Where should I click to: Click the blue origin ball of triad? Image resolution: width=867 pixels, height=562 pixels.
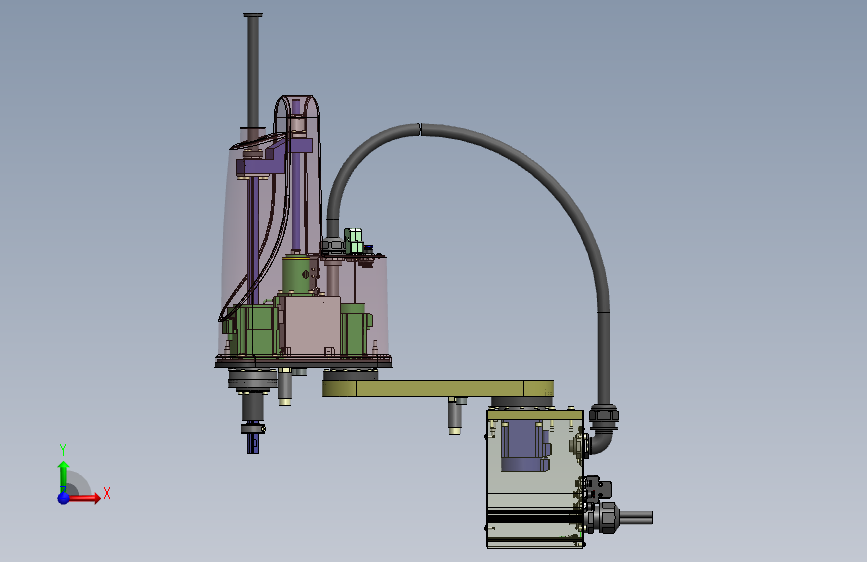pyautogui.click(x=64, y=498)
